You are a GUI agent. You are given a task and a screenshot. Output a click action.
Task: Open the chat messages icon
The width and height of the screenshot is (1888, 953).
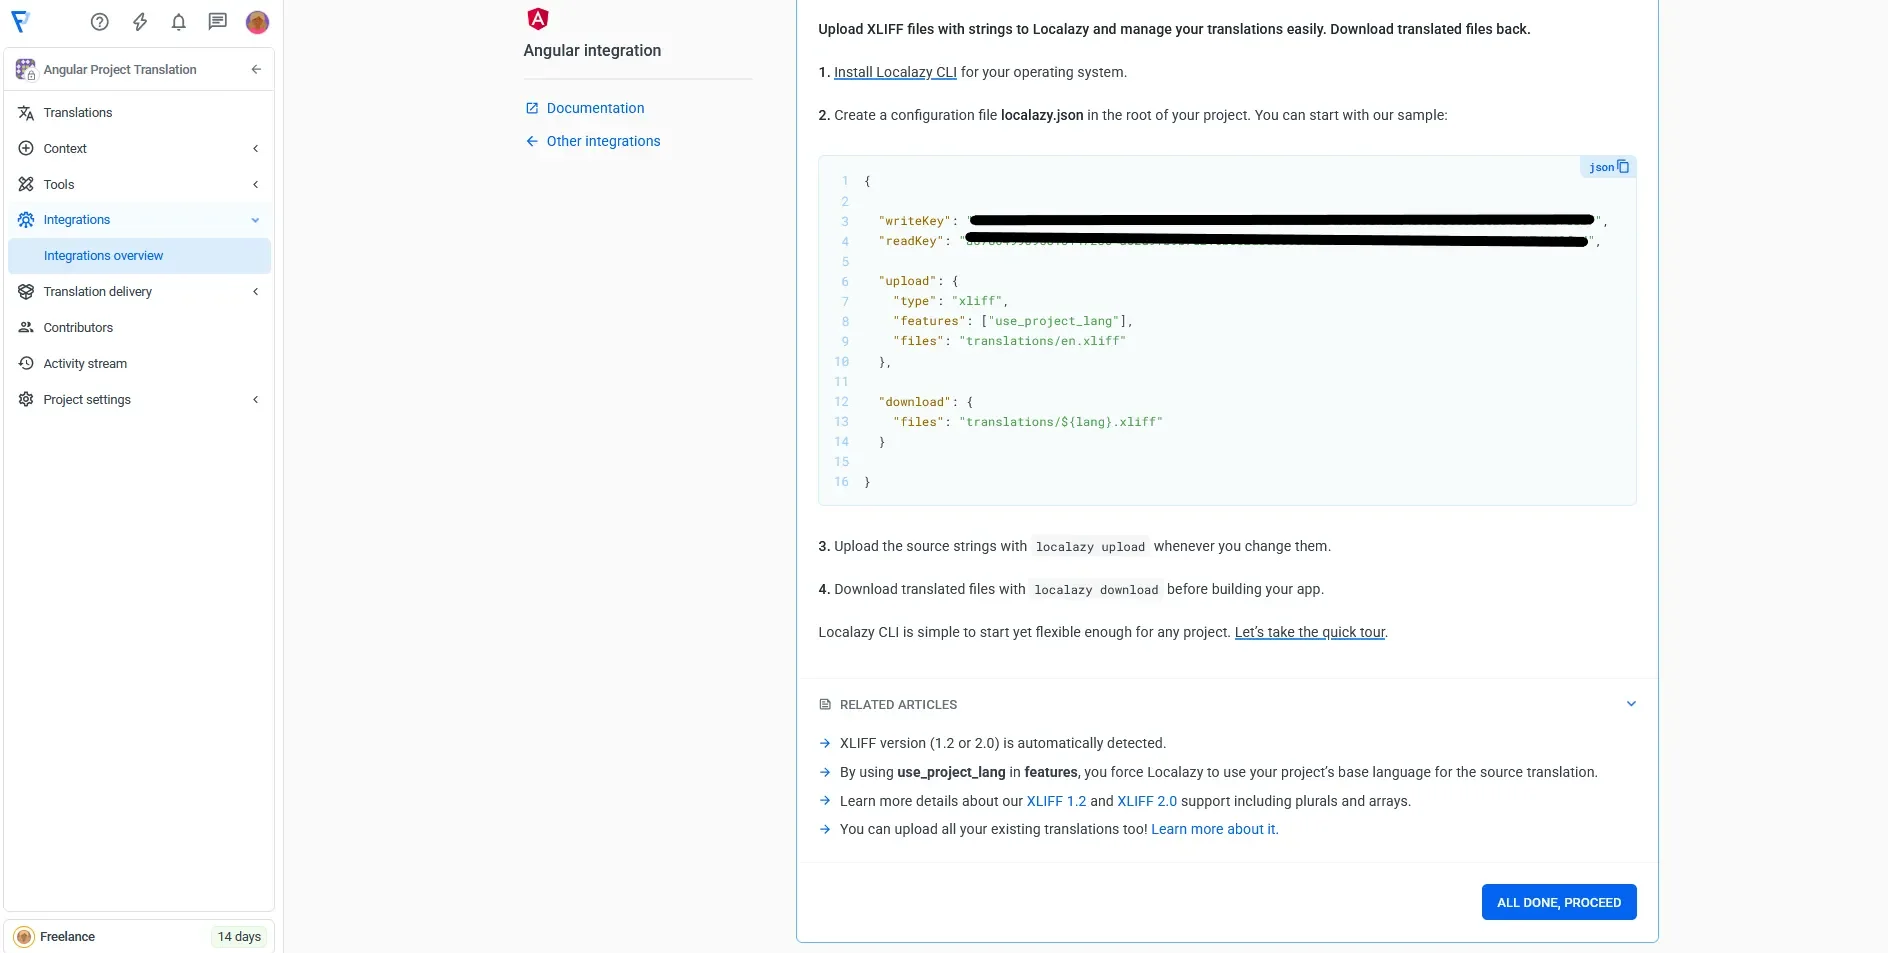tap(217, 22)
